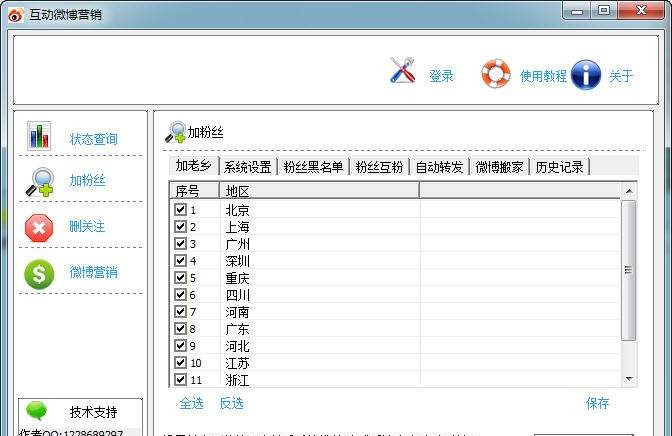Uncheck row 9 河北 checkbox
This screenshot has height=436, width=672.
coord(180,346)
